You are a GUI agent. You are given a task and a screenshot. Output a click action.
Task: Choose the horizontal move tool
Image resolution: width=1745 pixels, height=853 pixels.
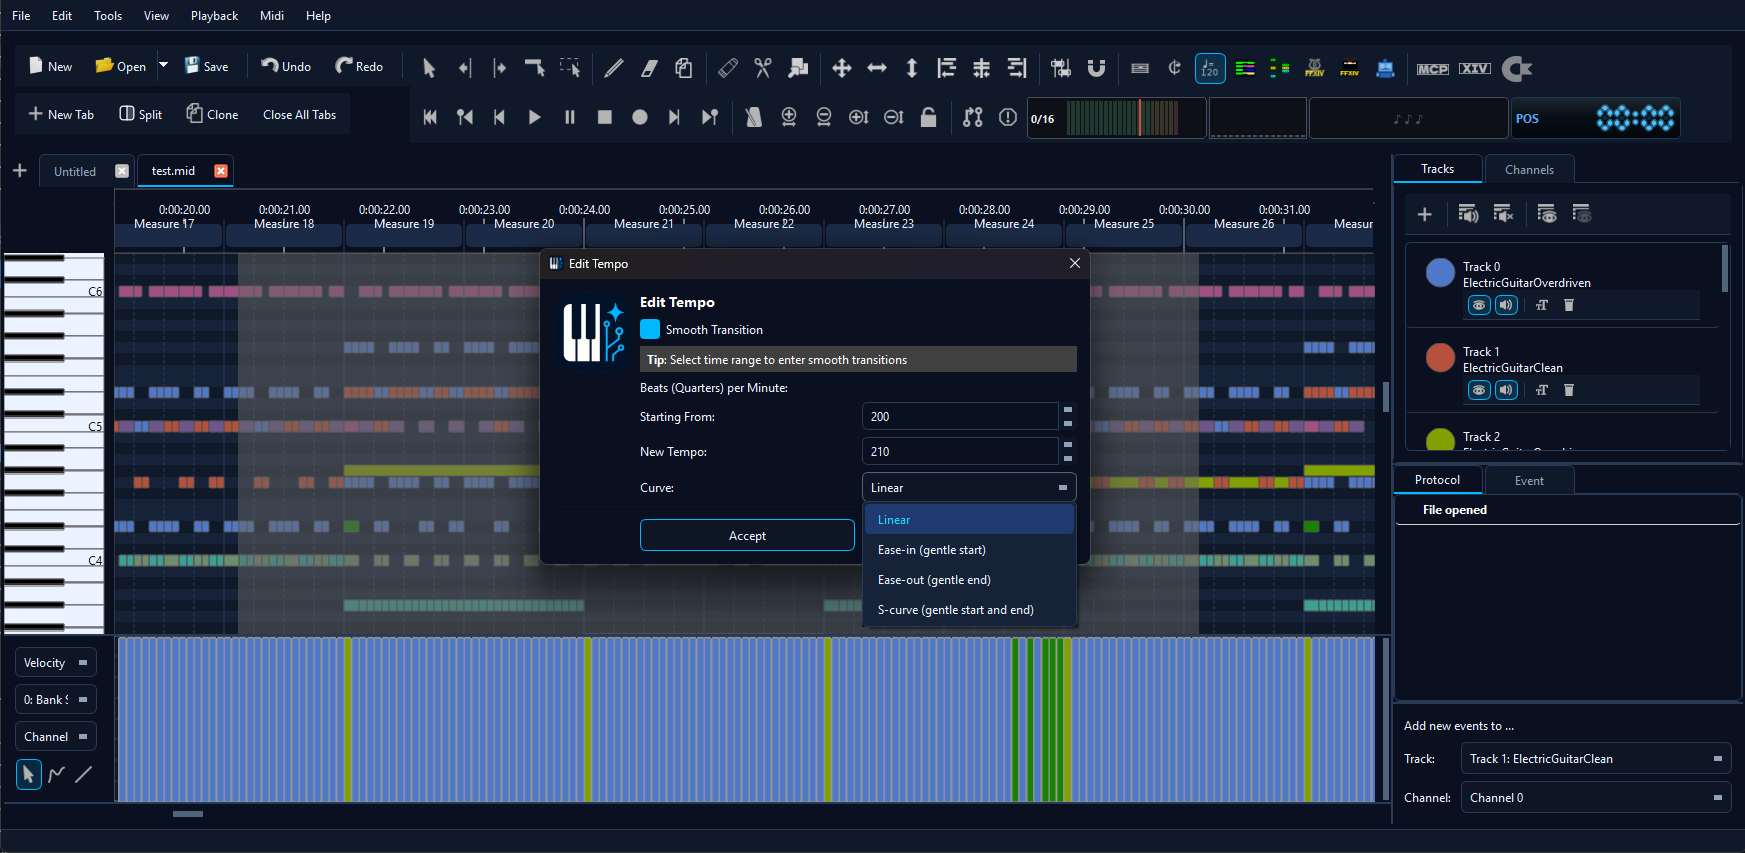click(877, 68)
